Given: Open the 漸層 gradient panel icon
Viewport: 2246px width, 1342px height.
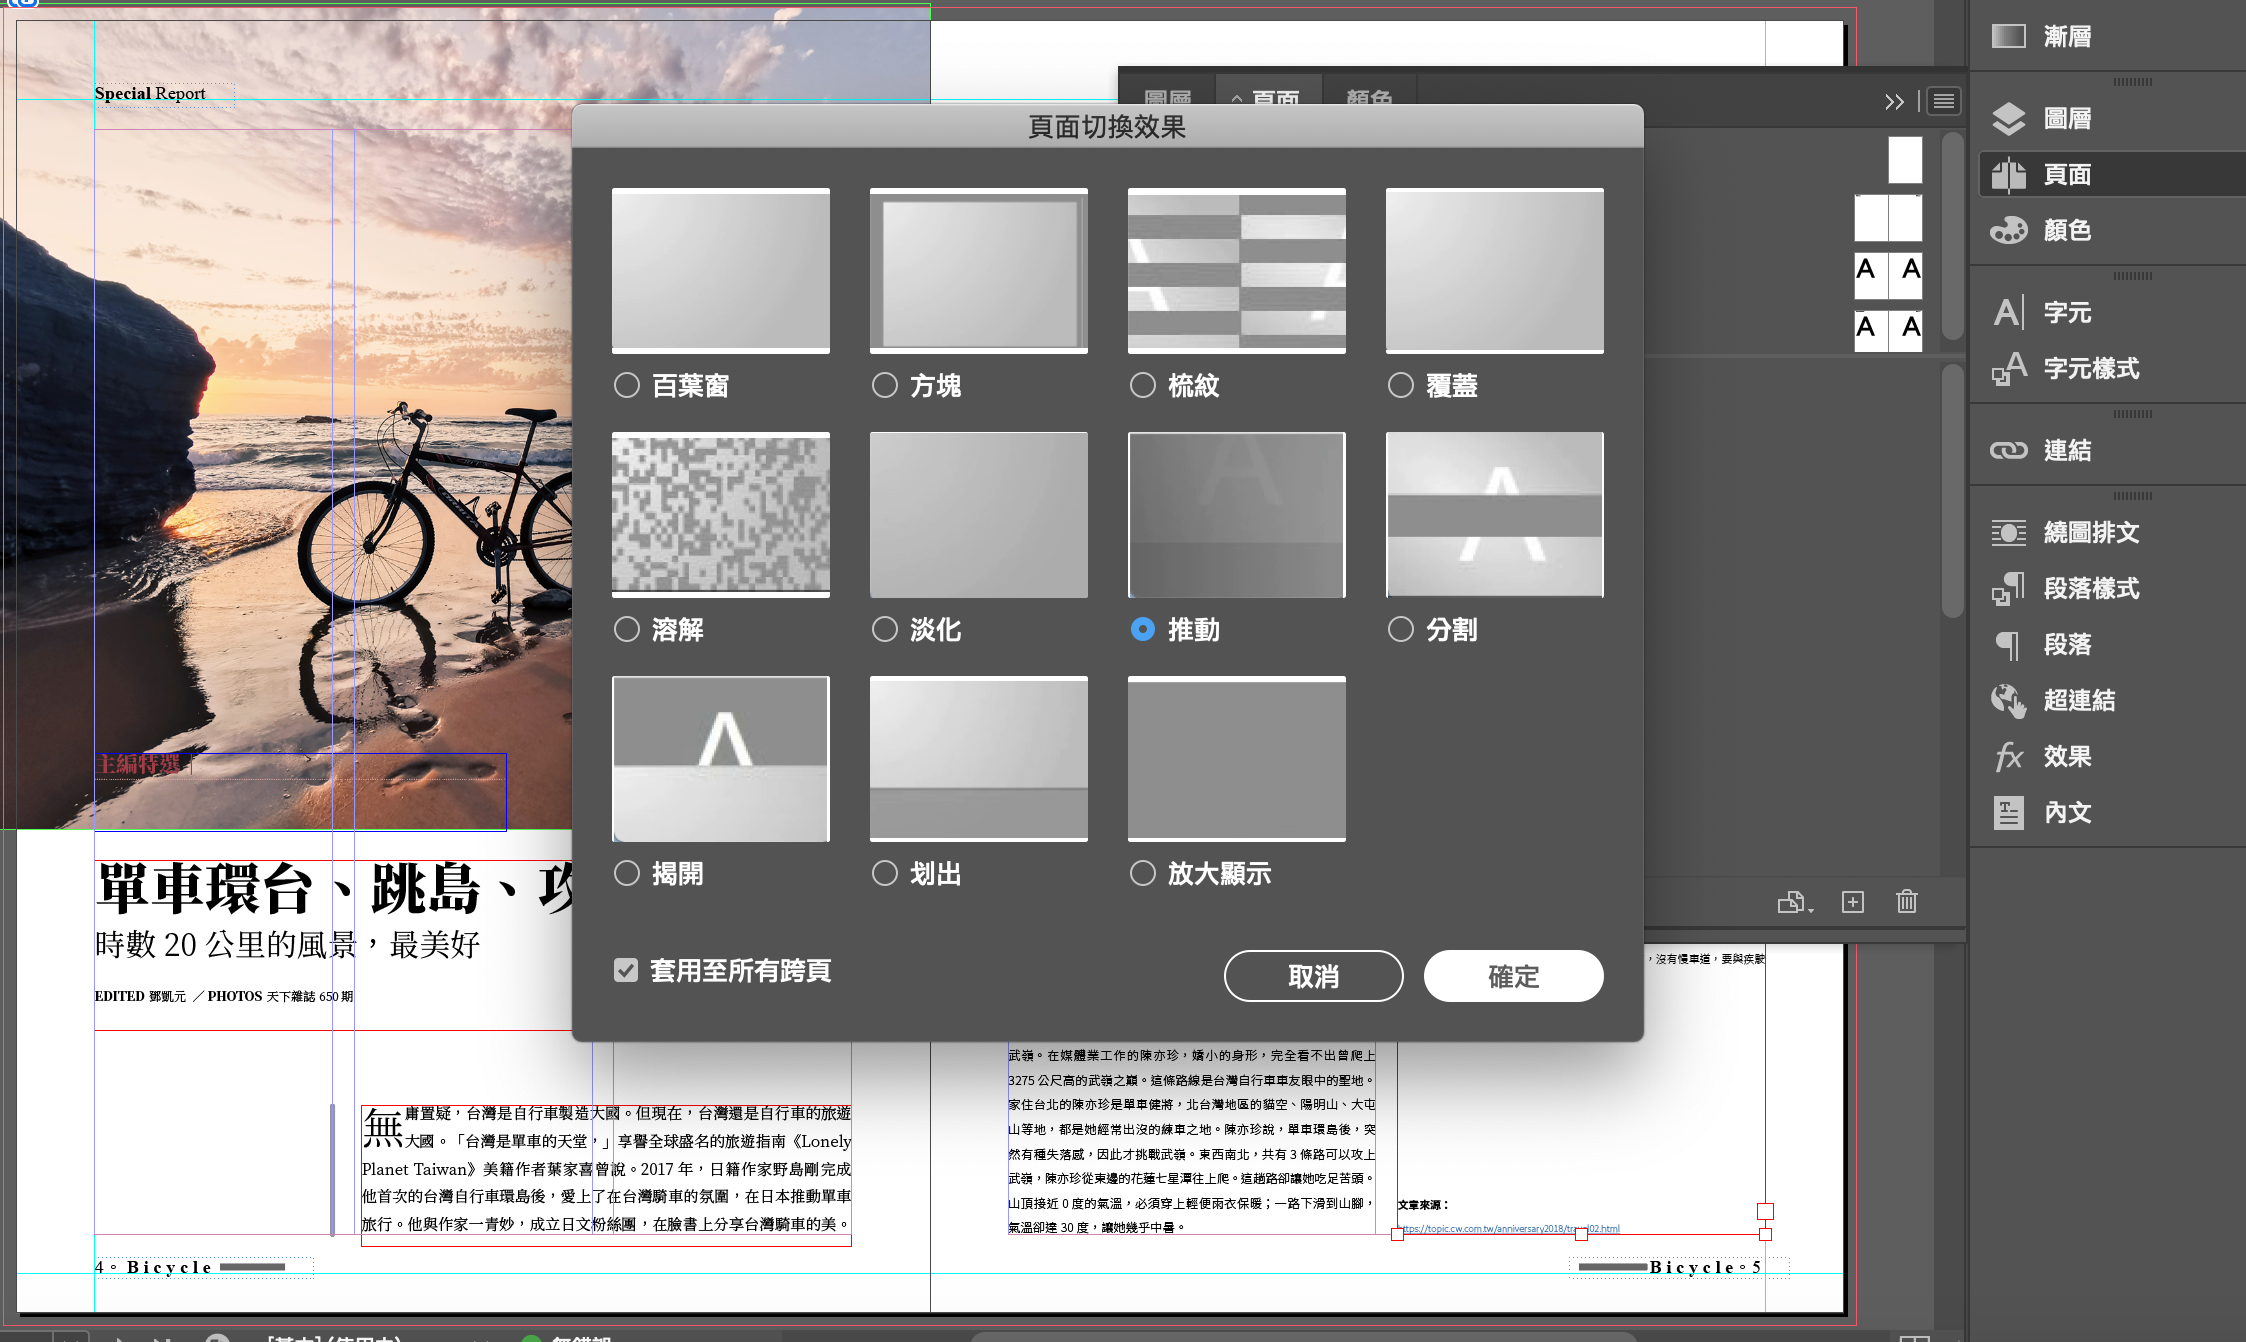Looking at the screenshot, I should point(2008,37).
